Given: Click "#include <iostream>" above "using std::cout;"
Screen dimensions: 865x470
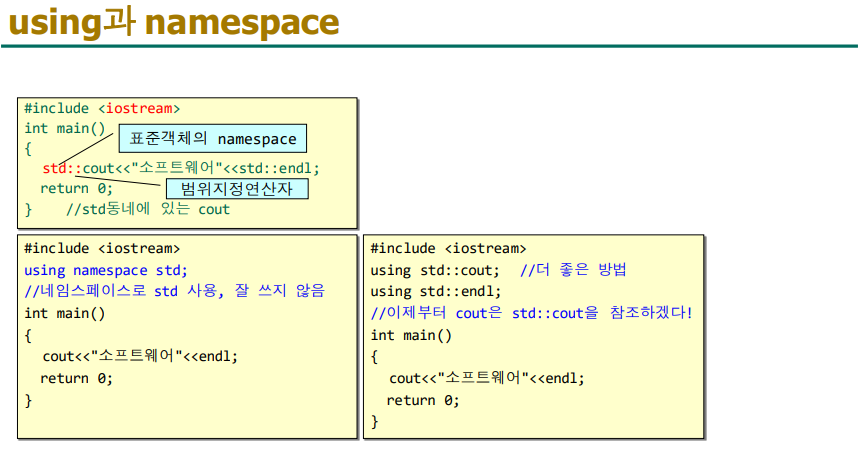Looking at the screenshot, I should tap(448, 249).
